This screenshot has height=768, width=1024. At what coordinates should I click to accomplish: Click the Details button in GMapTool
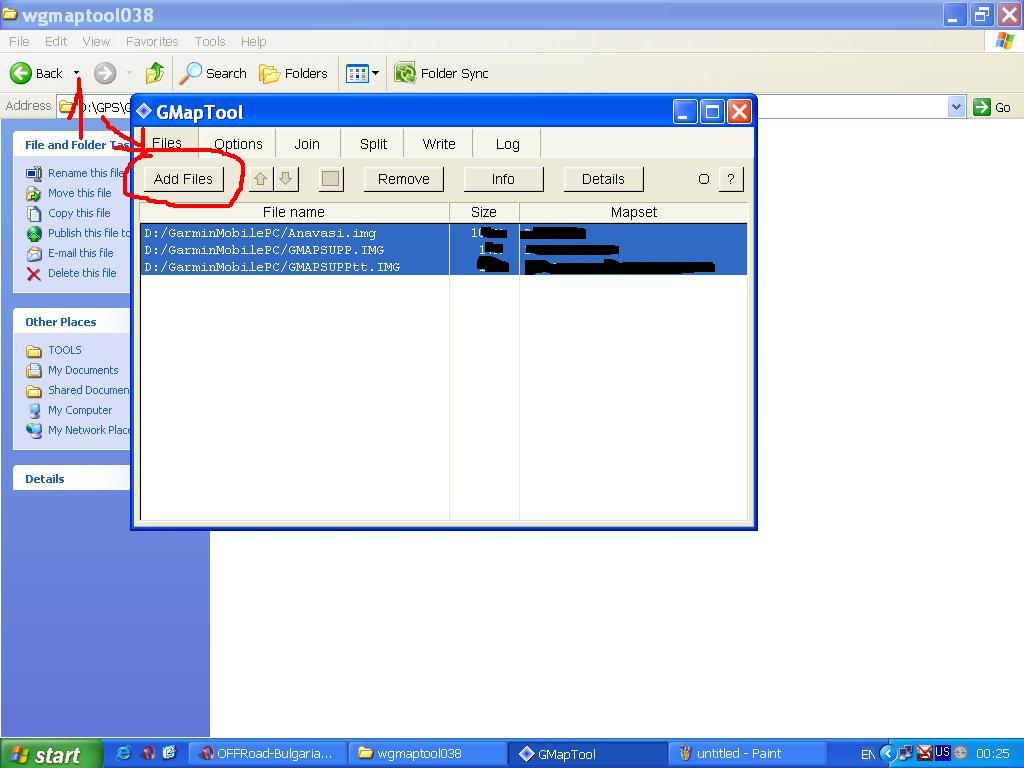point(603,179)
